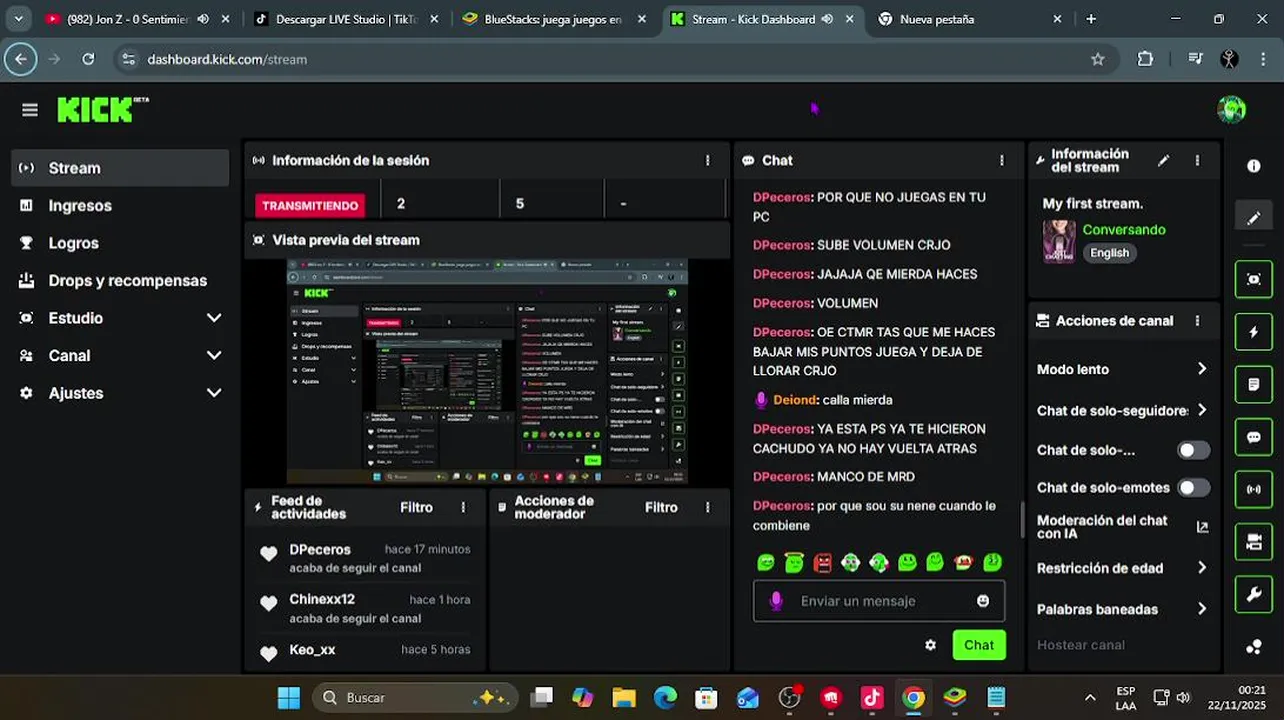Open the Stream page in sidebar

pos(120,168)
